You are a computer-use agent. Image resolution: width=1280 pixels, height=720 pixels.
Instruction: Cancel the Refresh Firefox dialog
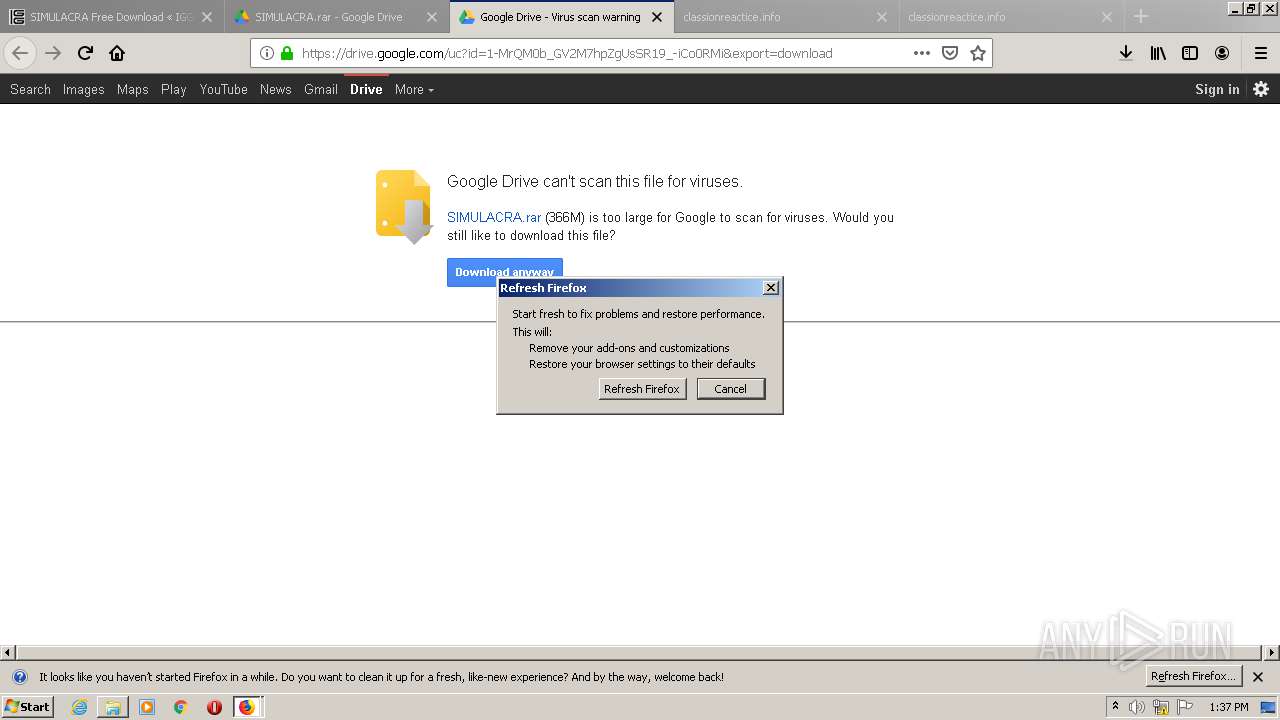pyautogui.click(x=730, y=389)
